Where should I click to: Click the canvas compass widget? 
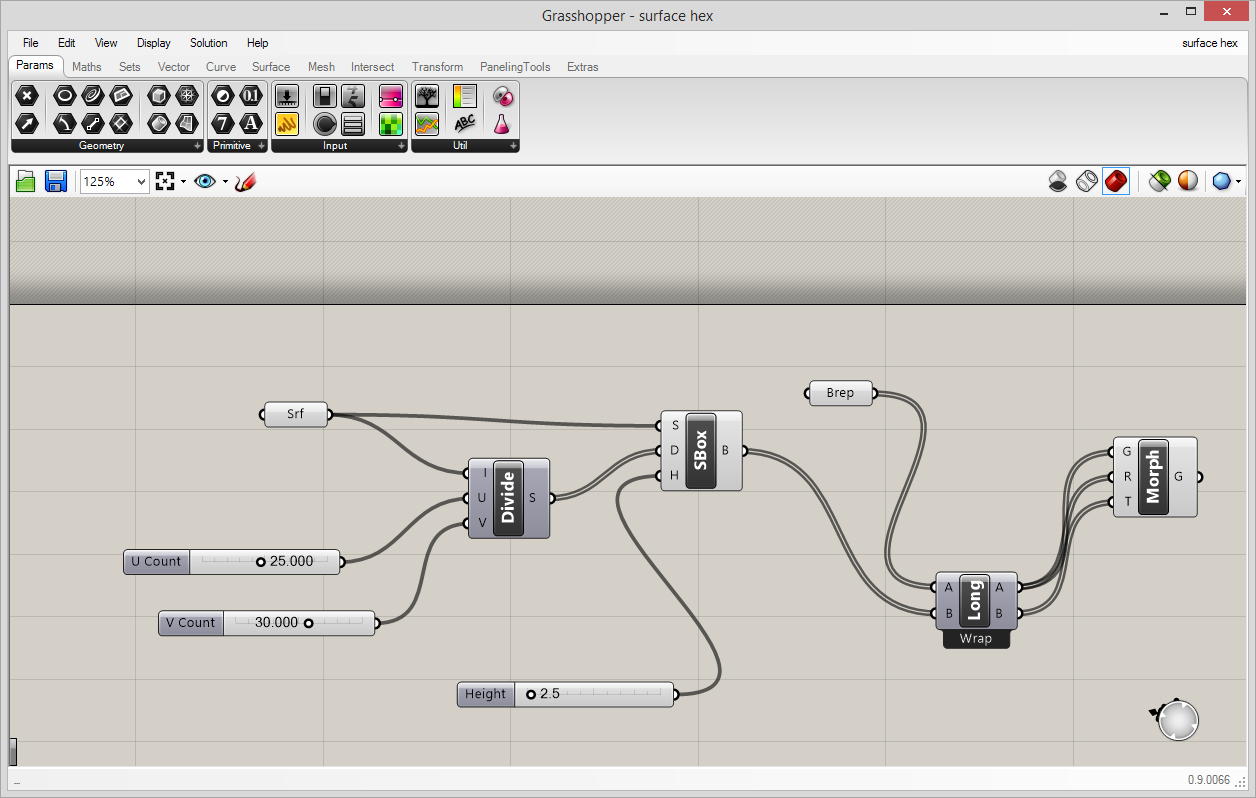point(1178,720)
